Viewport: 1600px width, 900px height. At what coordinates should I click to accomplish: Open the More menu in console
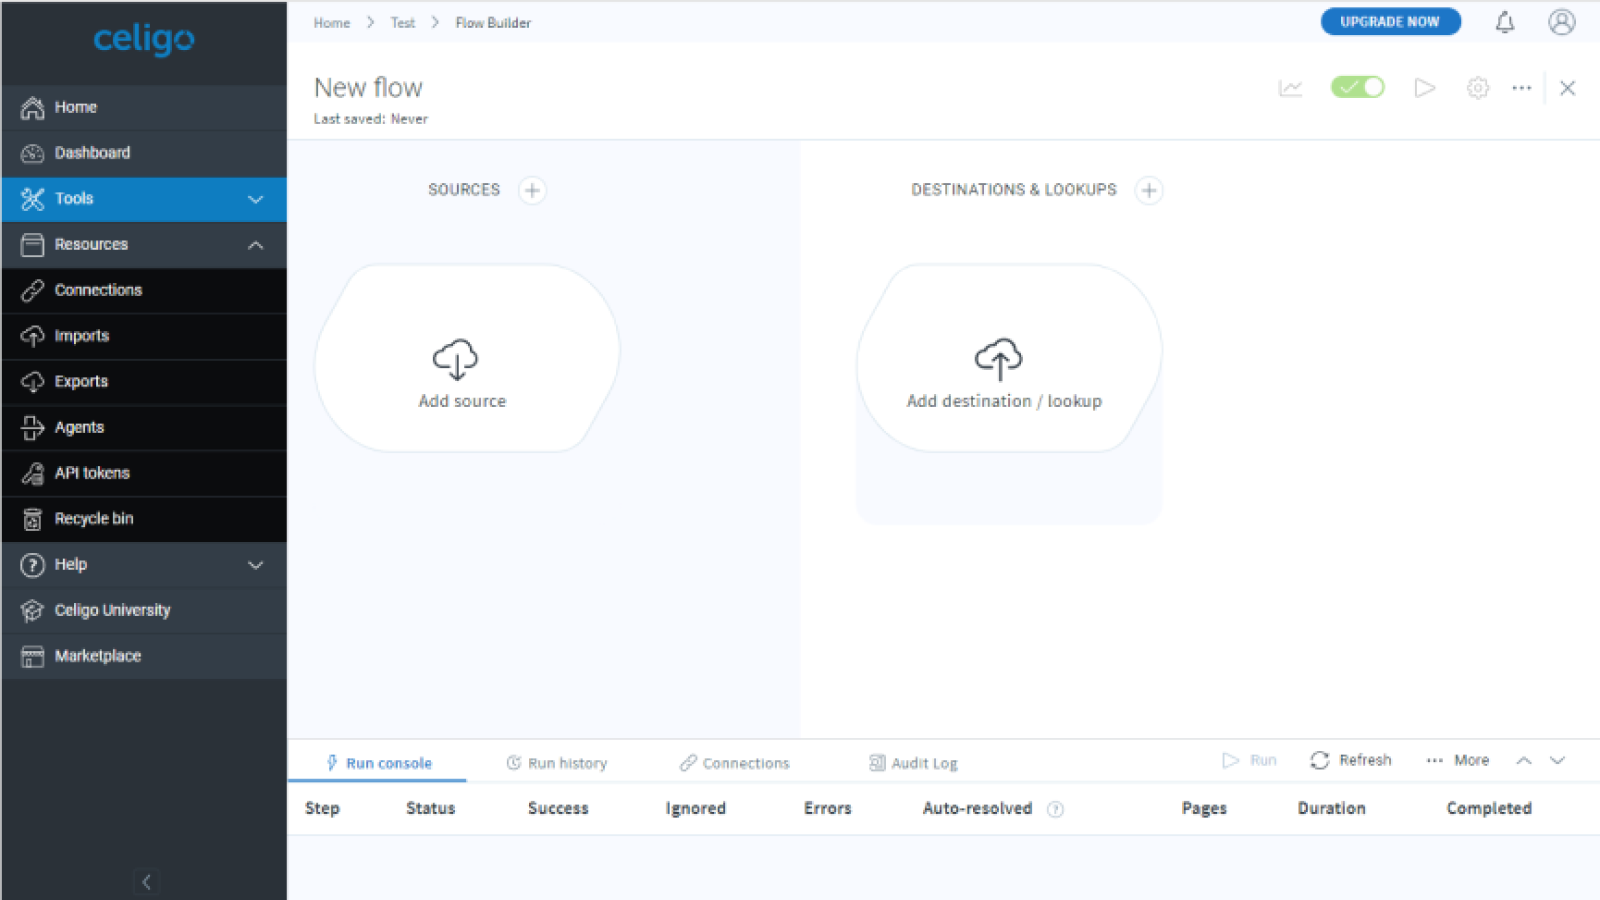(1457, 761)
